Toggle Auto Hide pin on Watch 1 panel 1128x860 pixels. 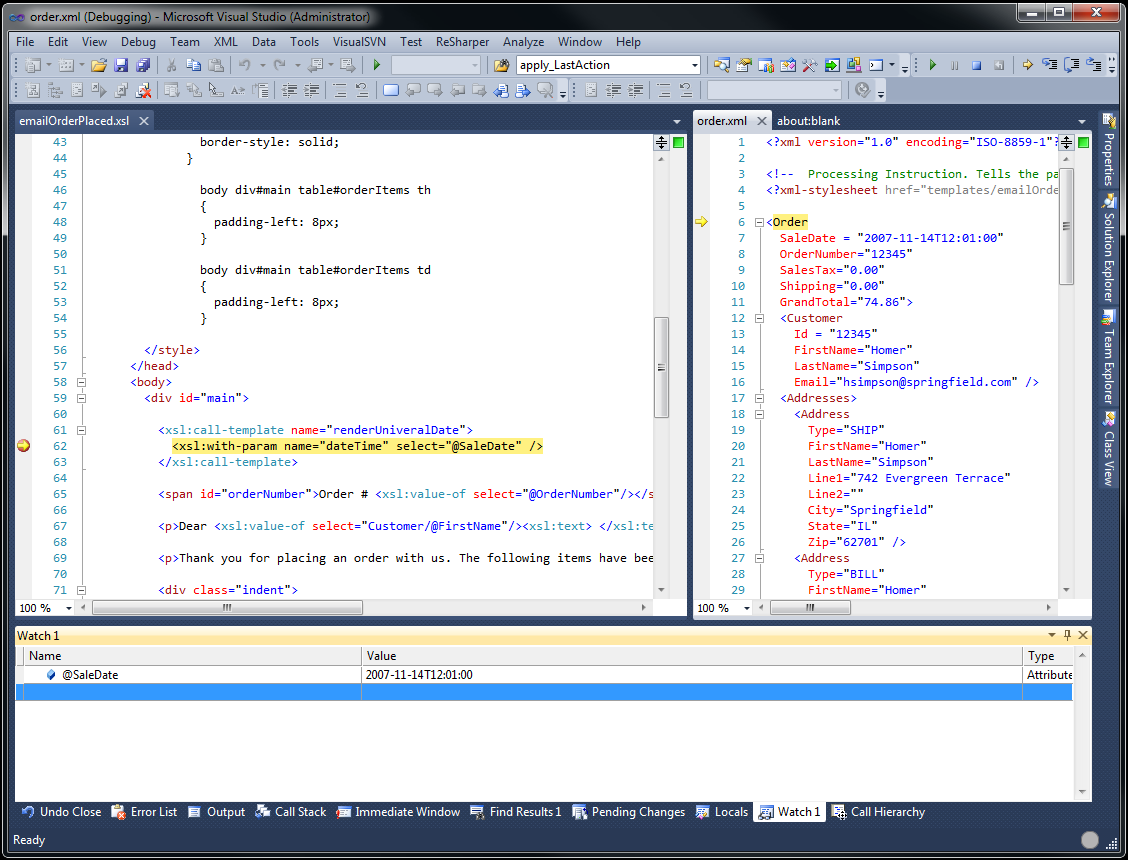click(x=1067, y=635)
